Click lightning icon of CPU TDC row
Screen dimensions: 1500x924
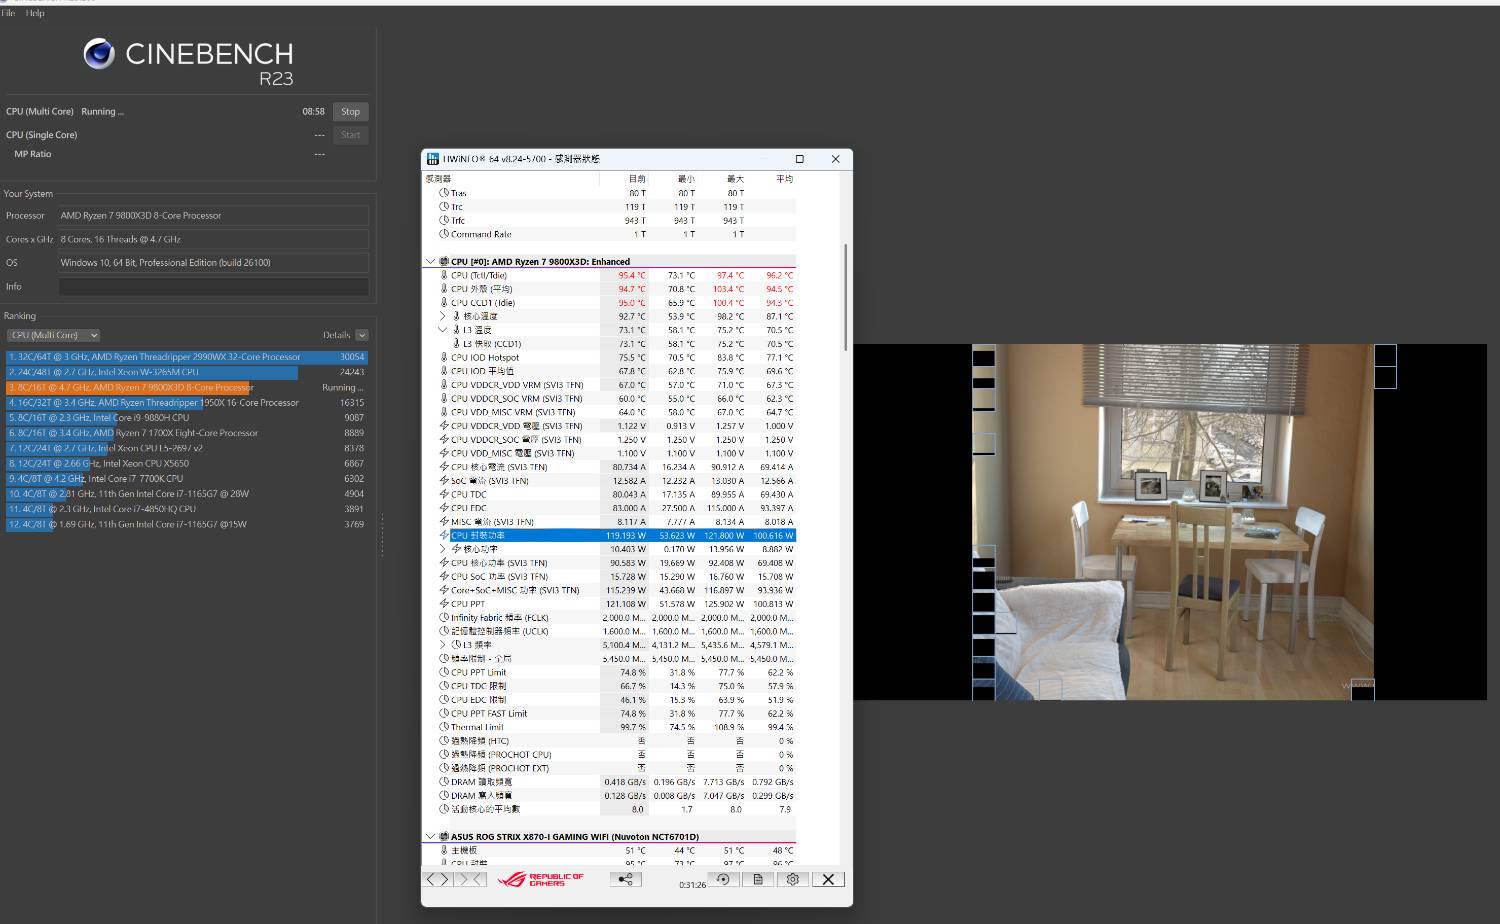tap(444, 494)
